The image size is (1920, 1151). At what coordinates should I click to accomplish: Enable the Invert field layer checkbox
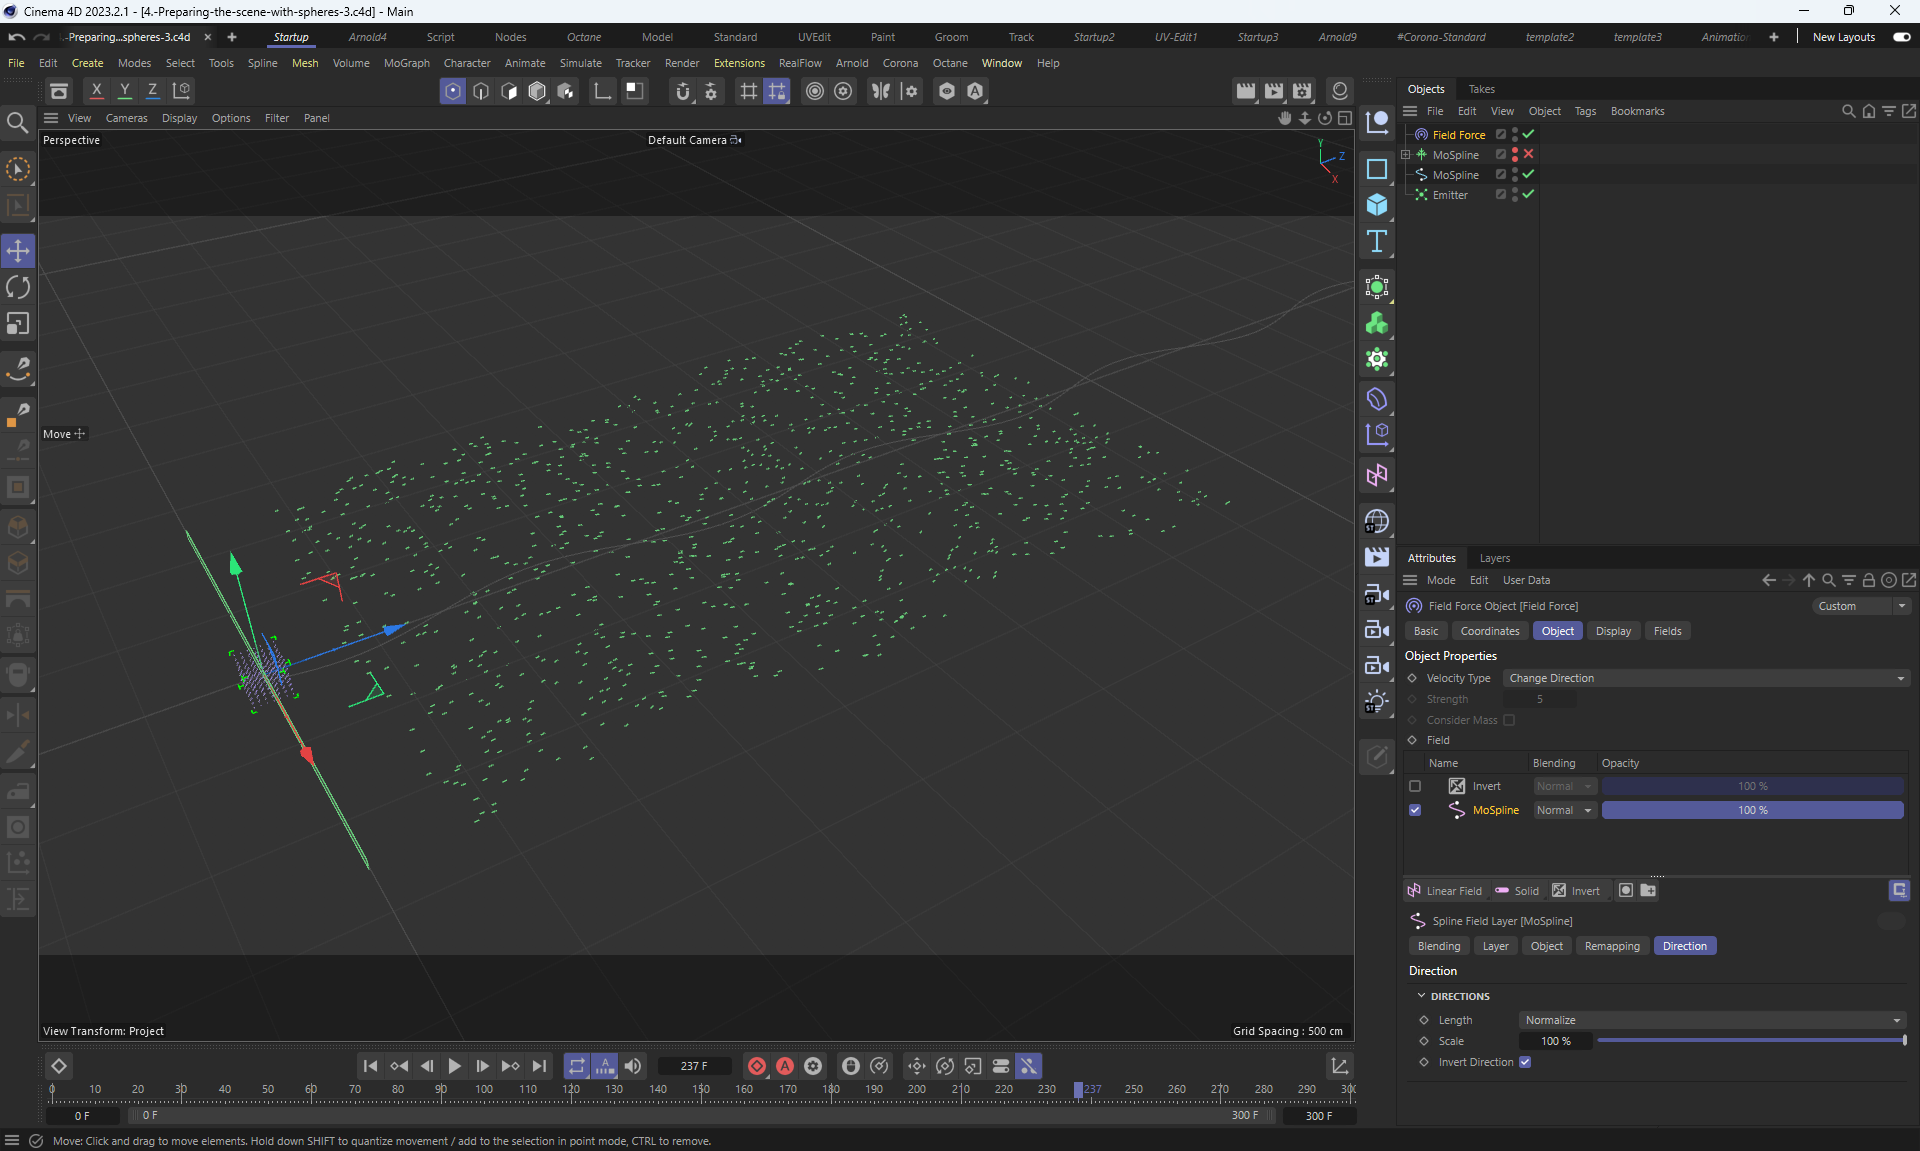tap(1415, 786)
